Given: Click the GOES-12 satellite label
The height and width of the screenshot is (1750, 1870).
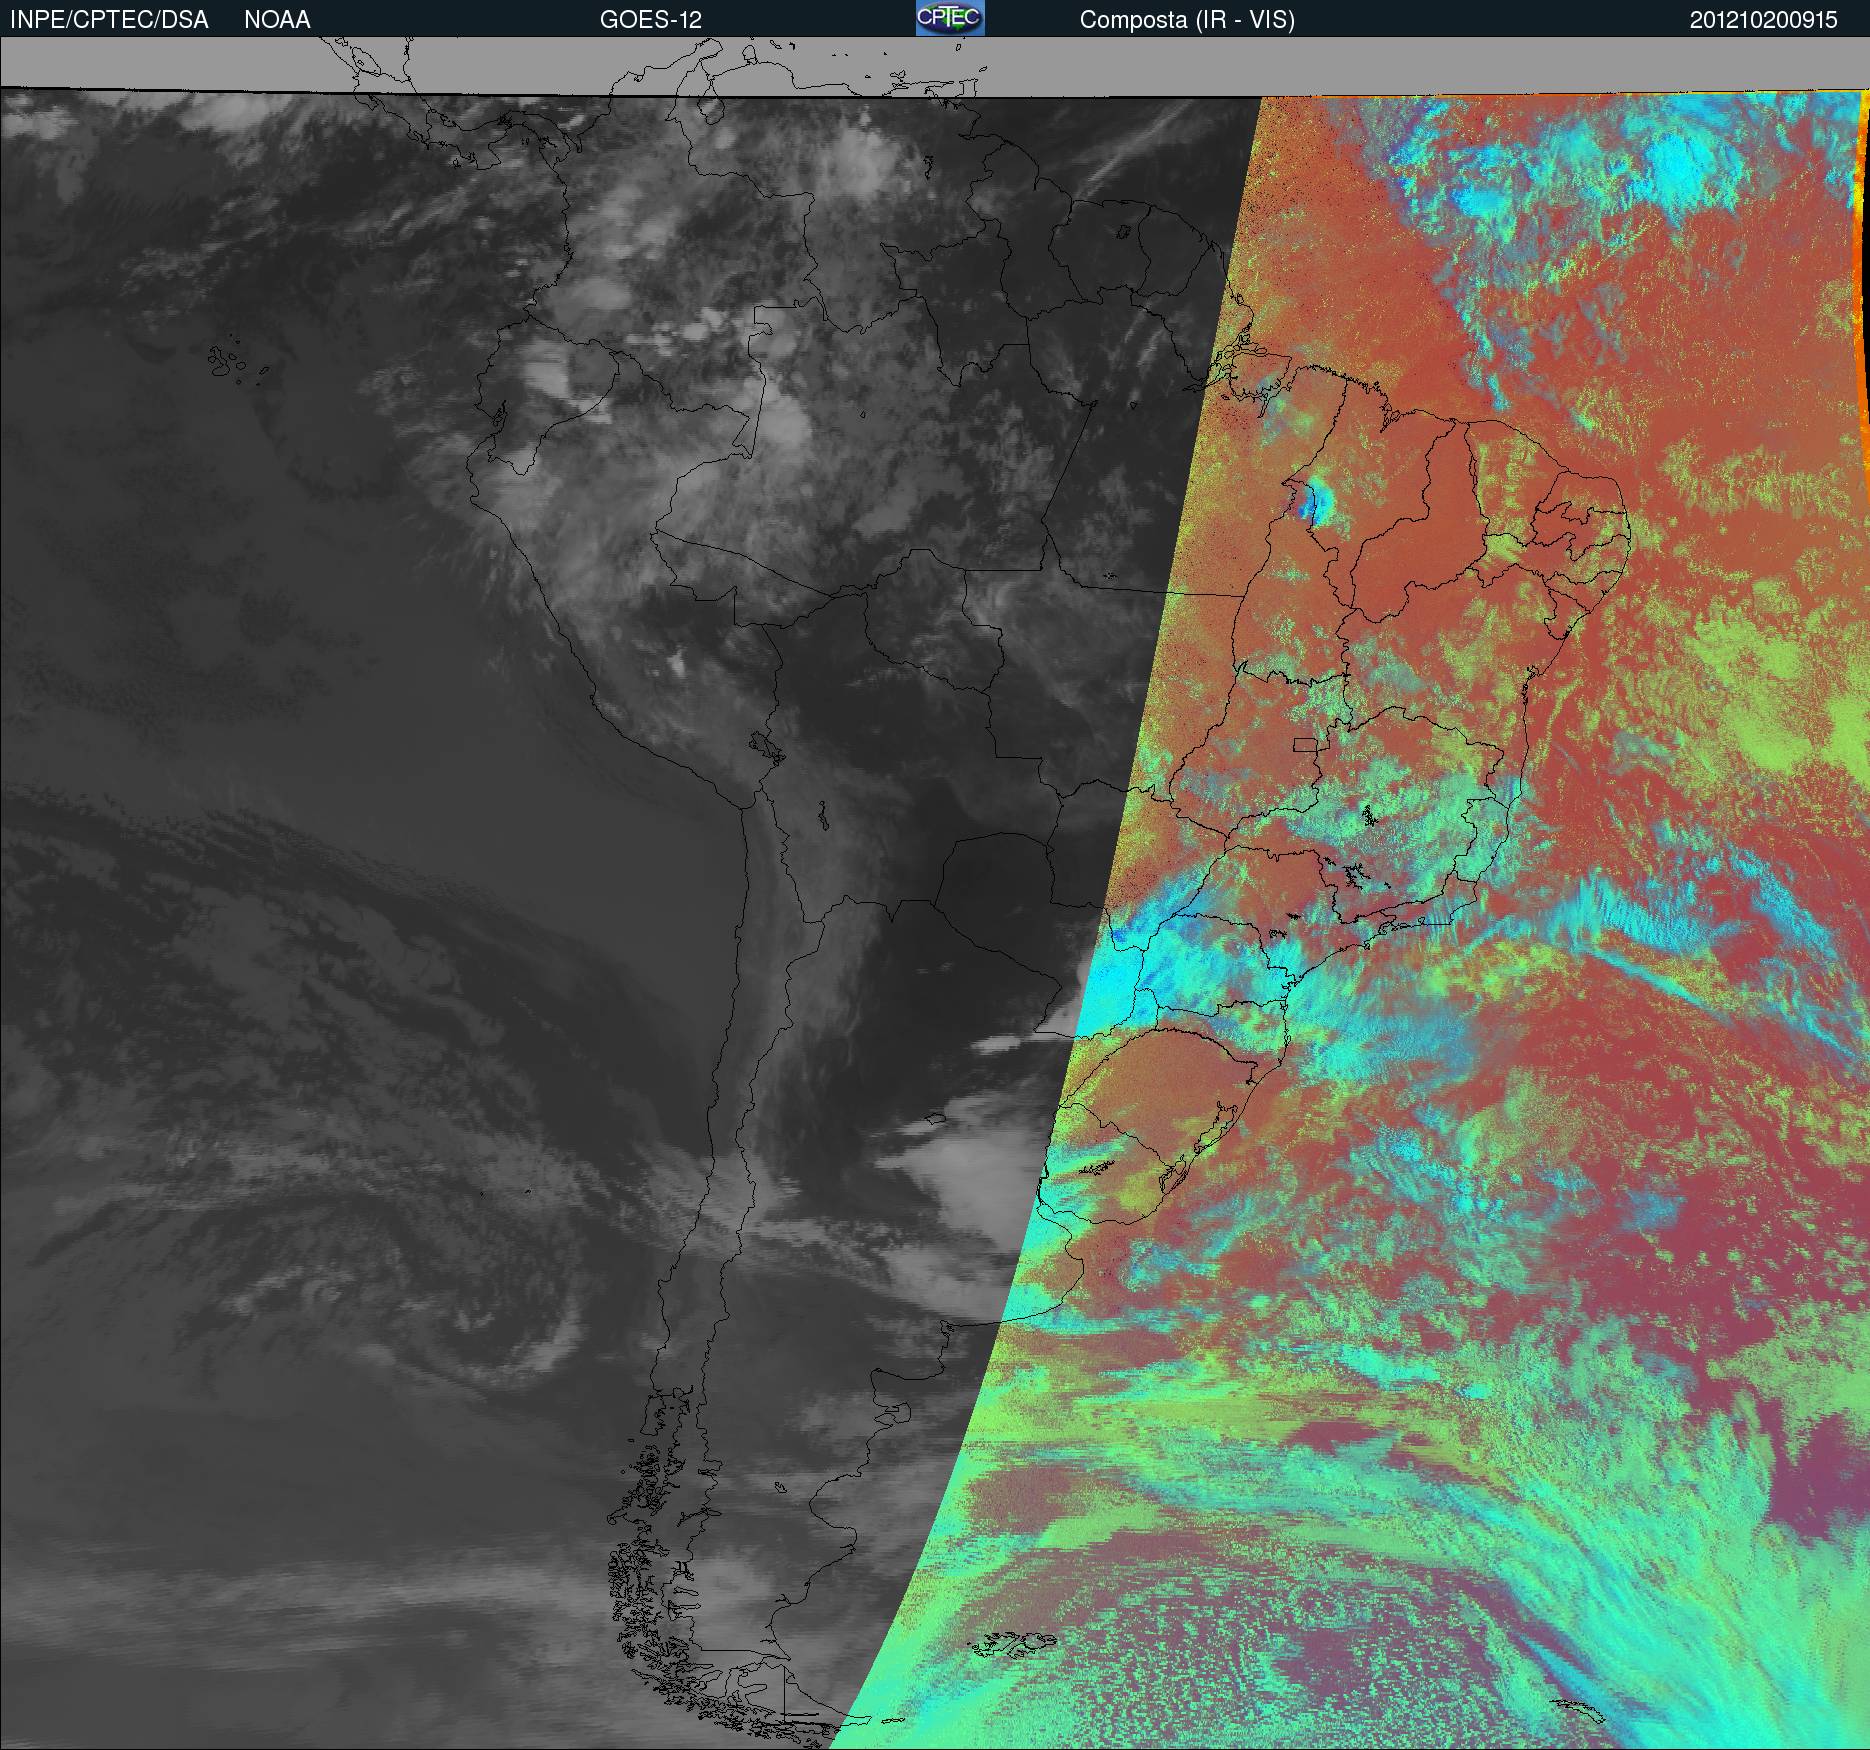Looking at the screenshot, I should pos(651,20).
